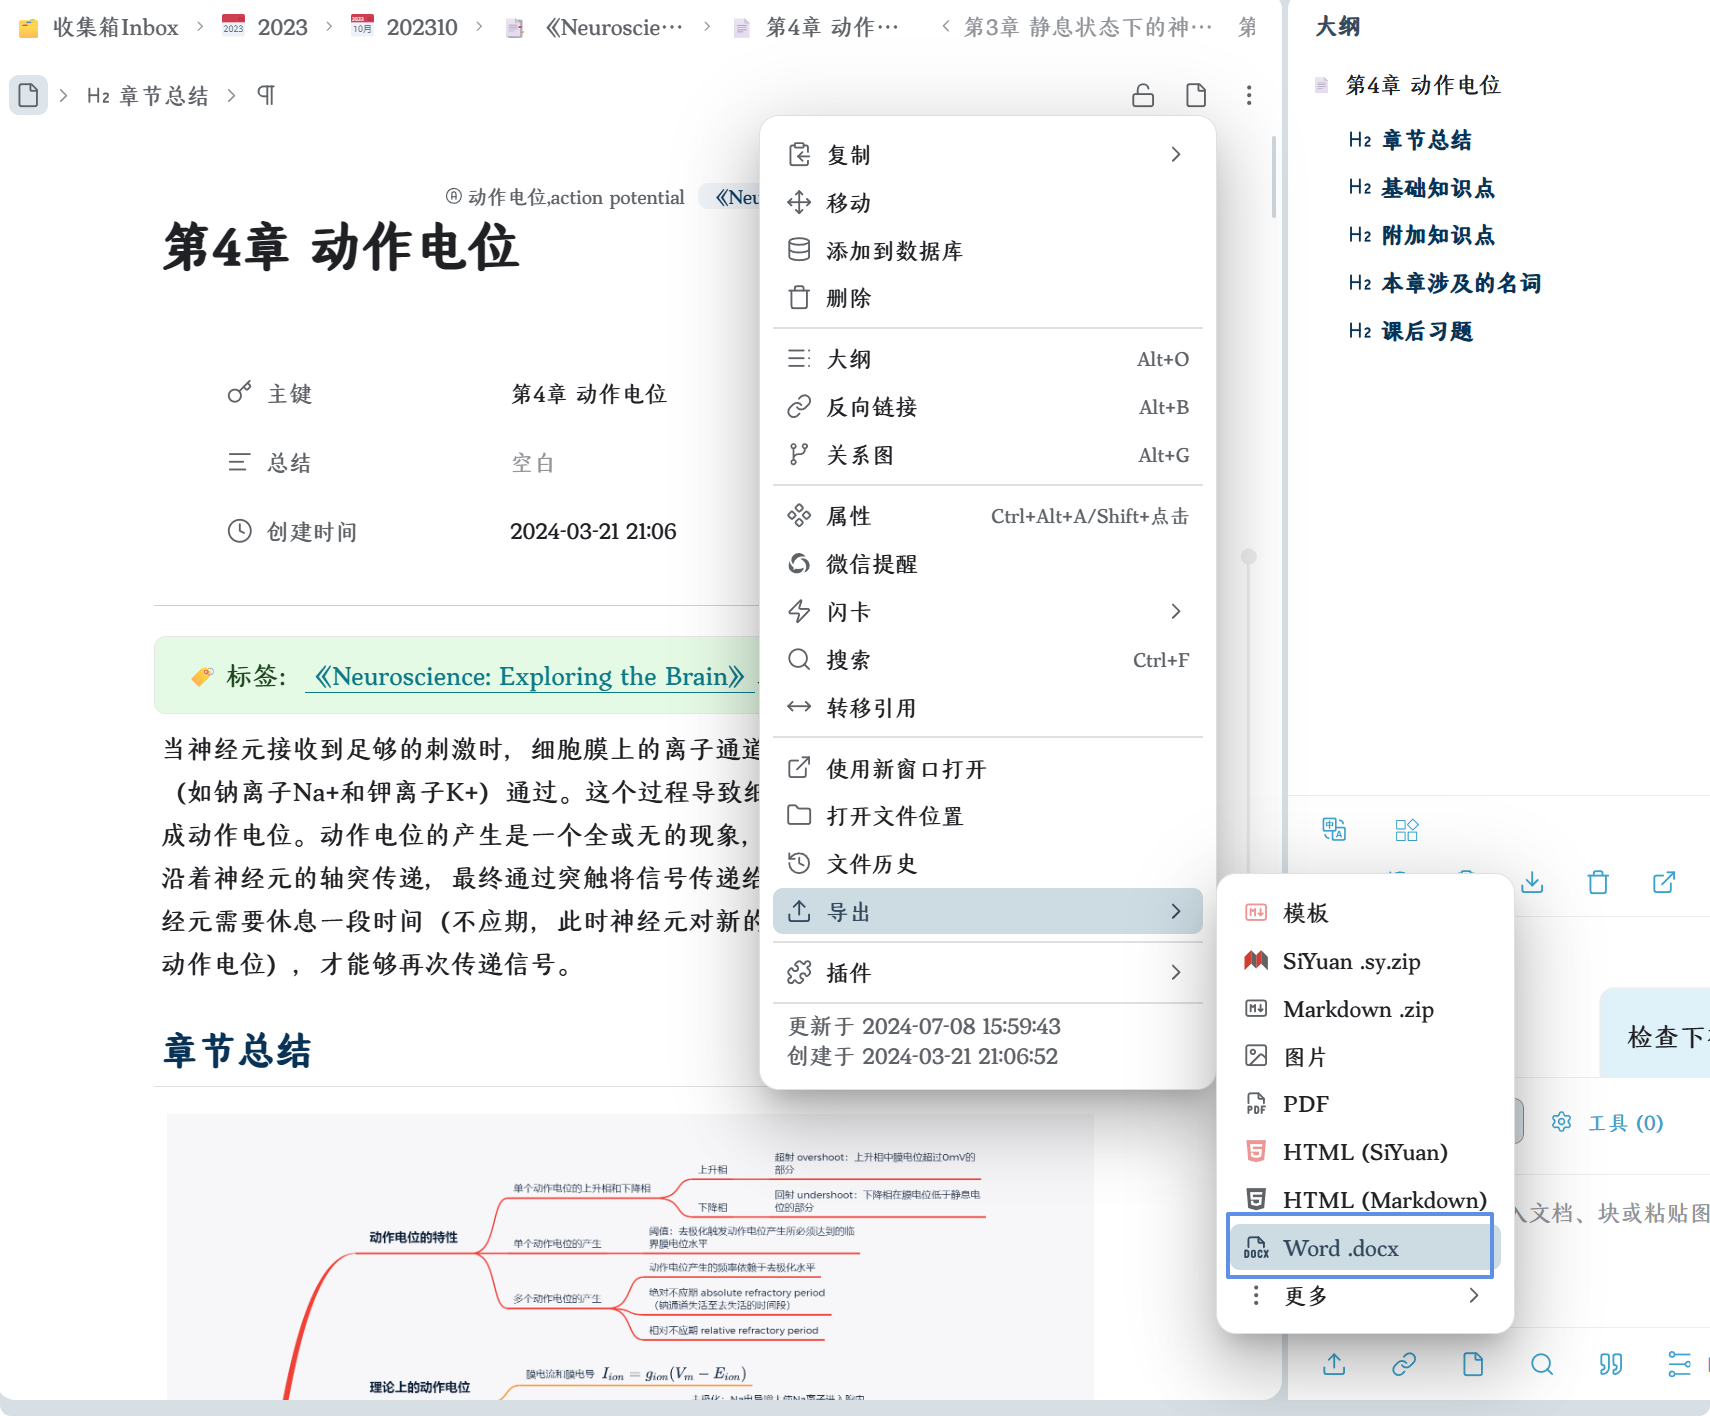Export as Markdown .zip
Image resolution: width=1710 pixels, height=1416 pixels.
coord(1365,1009)
